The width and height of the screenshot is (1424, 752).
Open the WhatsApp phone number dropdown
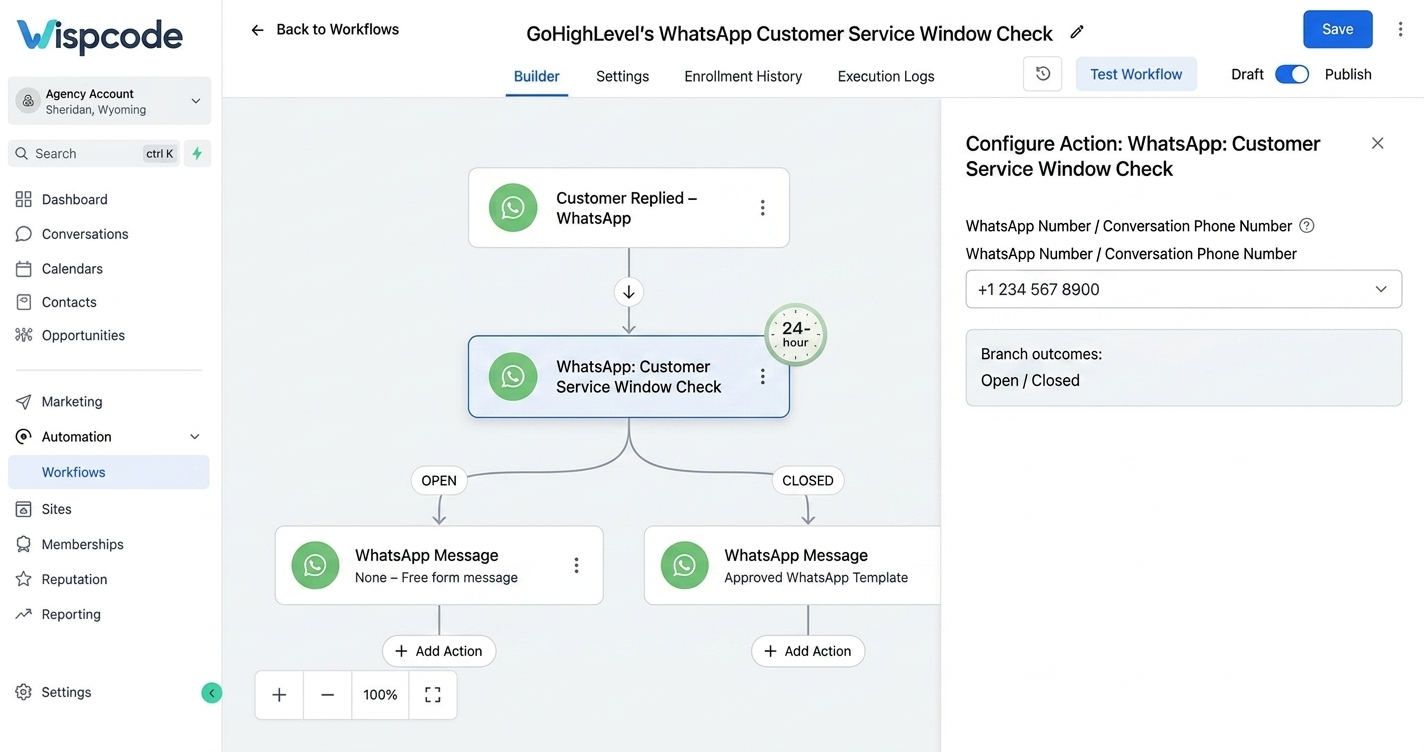point(1184,289)
